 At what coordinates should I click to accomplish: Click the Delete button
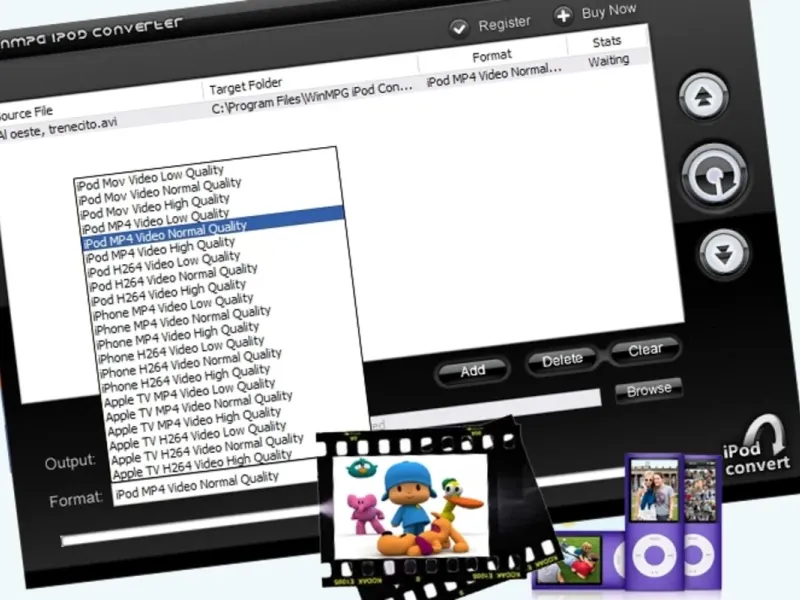coord(562,360)
